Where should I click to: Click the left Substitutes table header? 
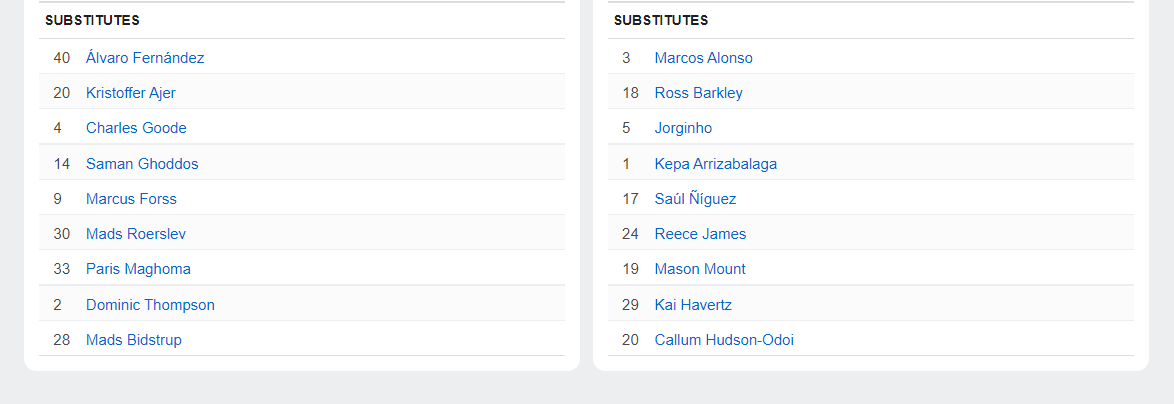point(92,20)
